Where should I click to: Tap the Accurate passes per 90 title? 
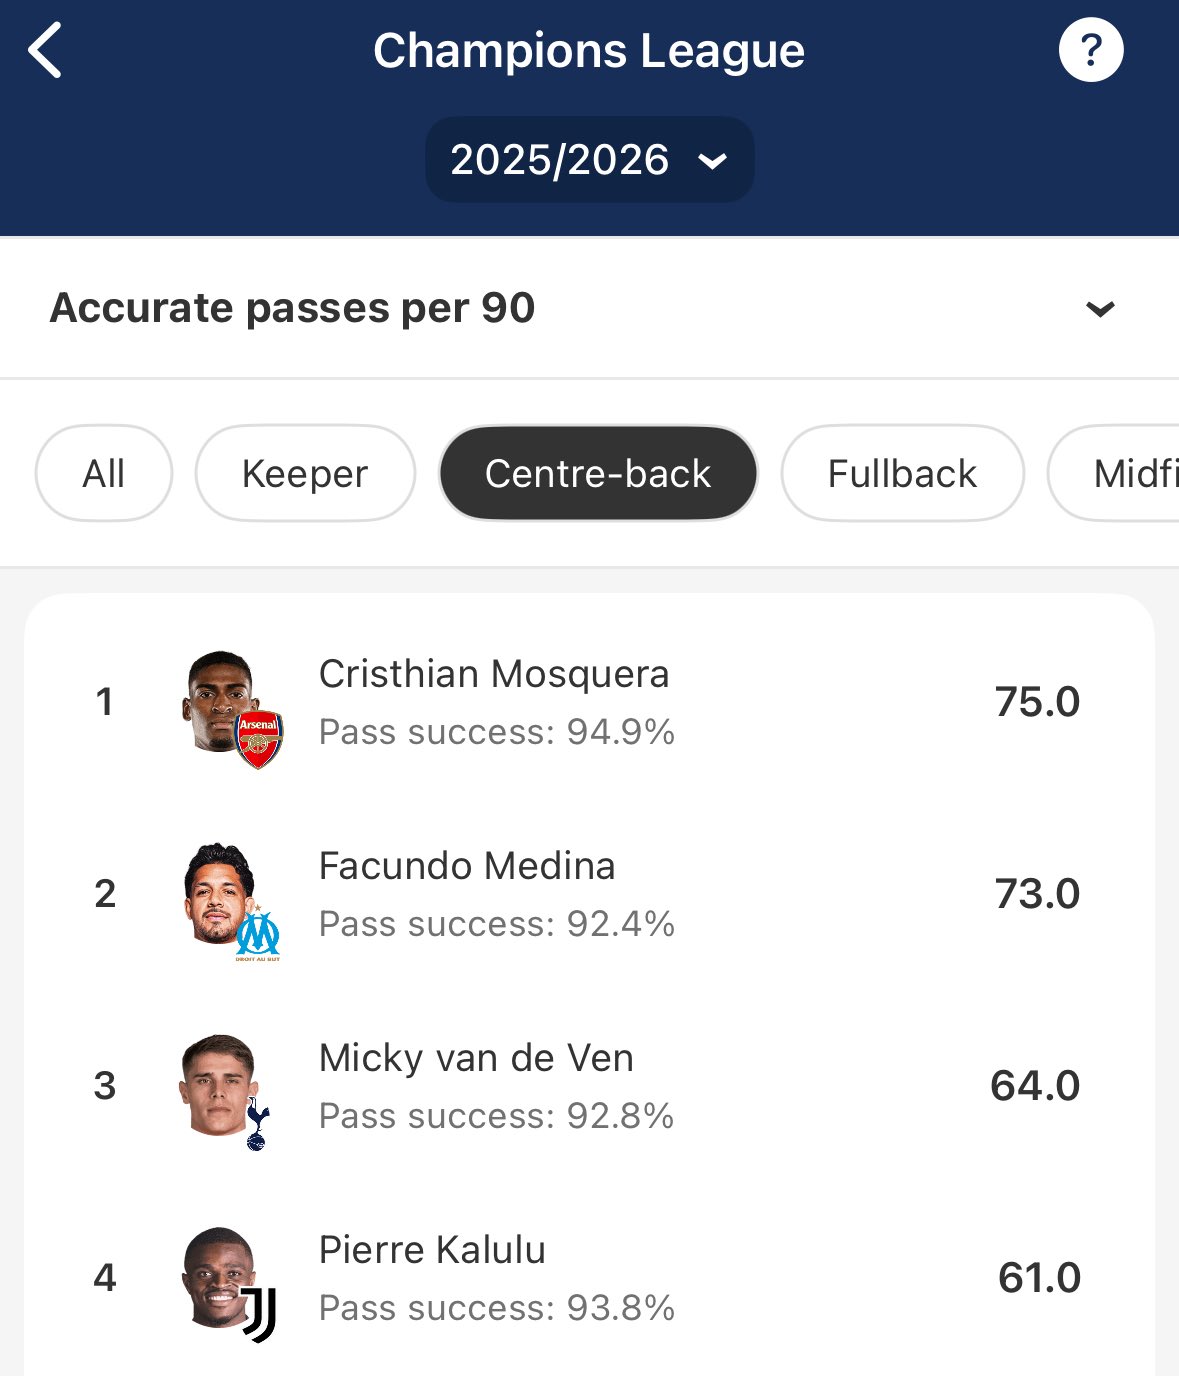(x=293, y=308)
